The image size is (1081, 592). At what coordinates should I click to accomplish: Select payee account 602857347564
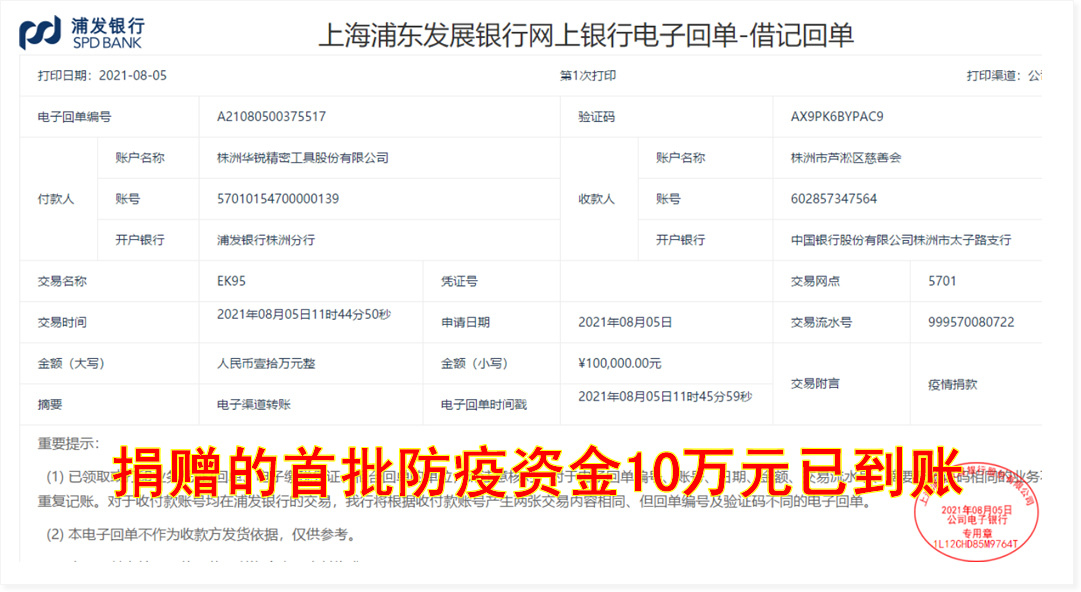(834, 198)
